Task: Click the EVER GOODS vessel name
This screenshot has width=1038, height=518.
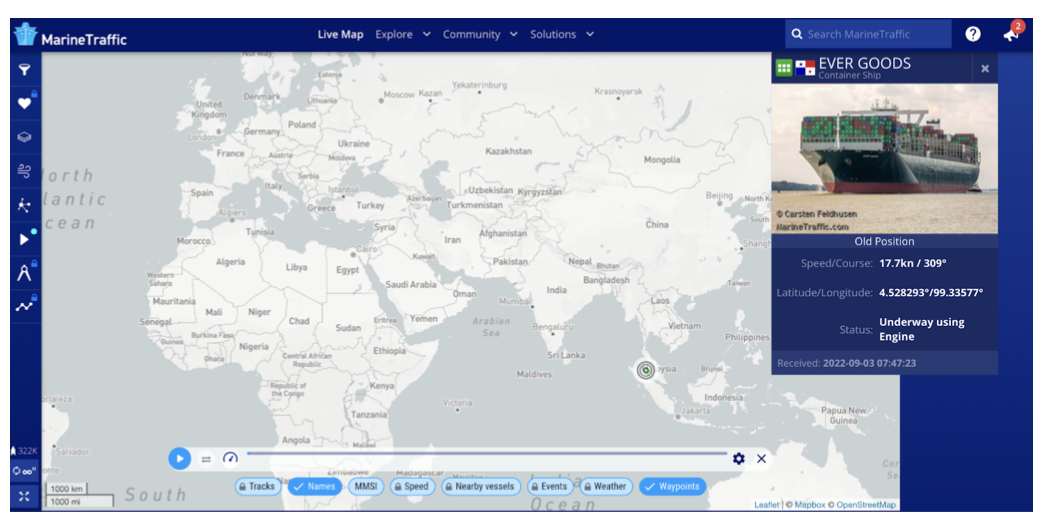Action: click(x=865, y=64)
